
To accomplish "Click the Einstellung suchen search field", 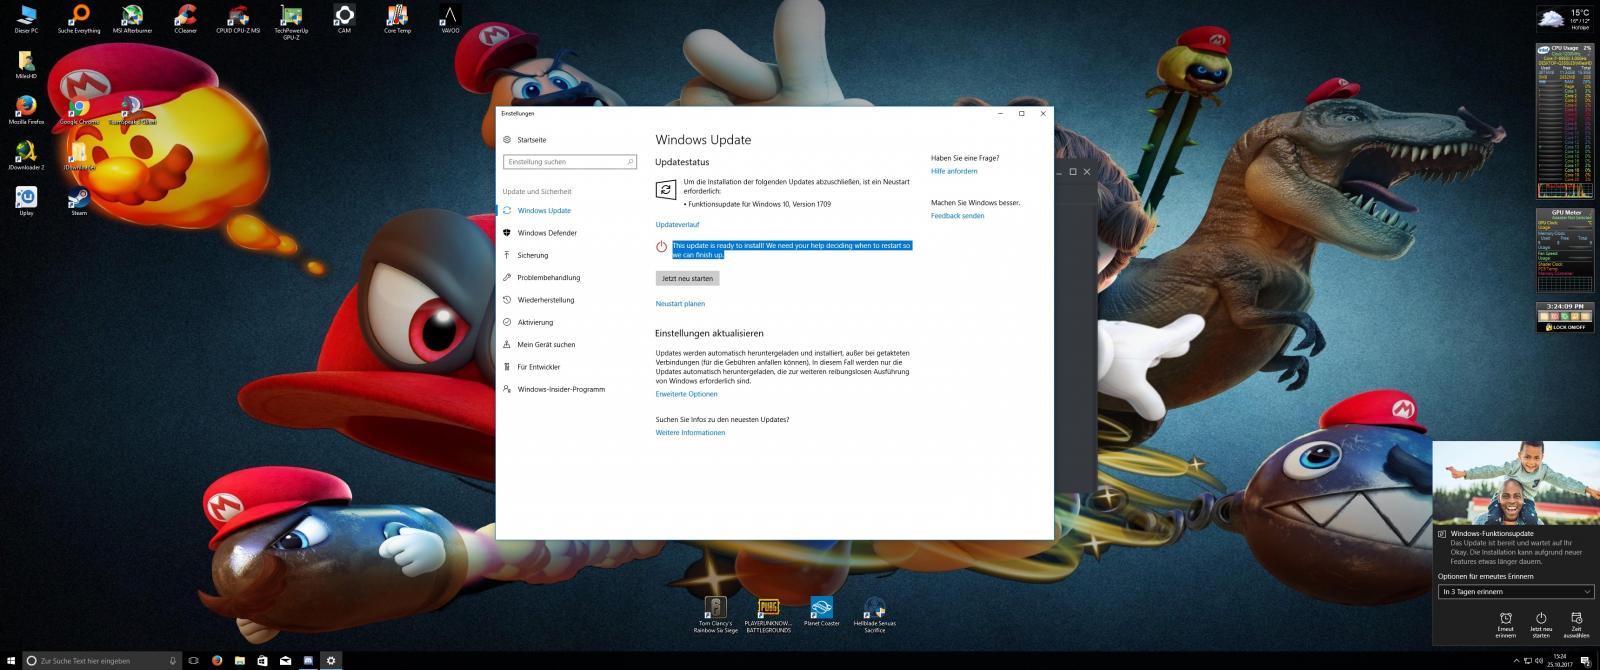I will tap(570, 161).
